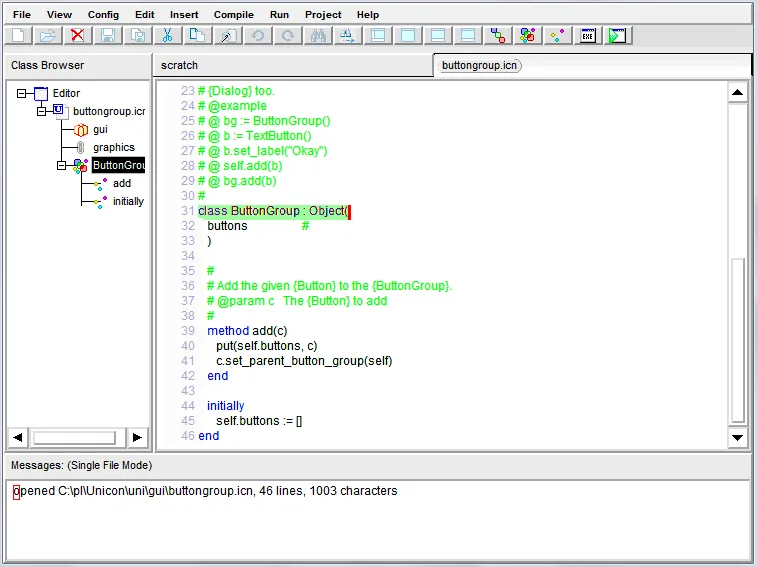Click class browser scroll left arrow

[x=18, y=437]
